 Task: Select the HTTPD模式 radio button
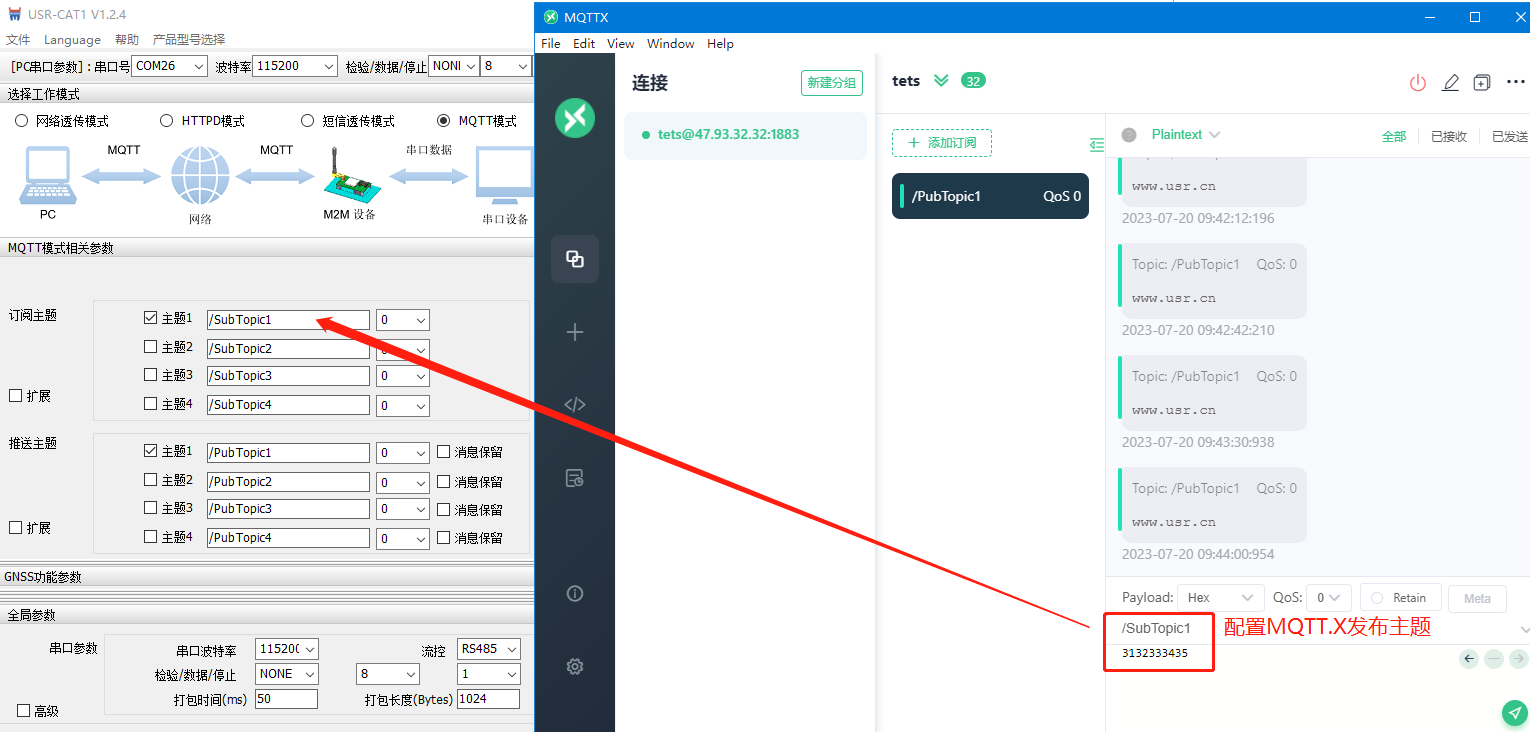(167, 121)
